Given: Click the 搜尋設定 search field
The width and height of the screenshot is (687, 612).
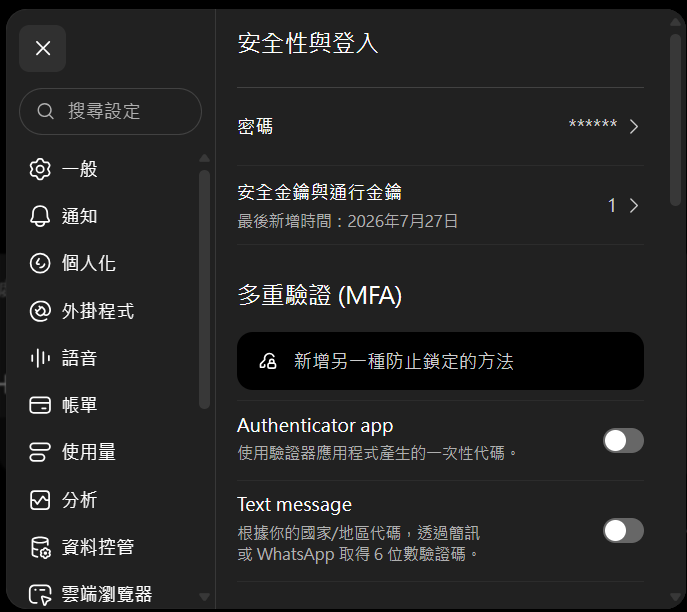Looking at the screenshot, I should point(110,111).
